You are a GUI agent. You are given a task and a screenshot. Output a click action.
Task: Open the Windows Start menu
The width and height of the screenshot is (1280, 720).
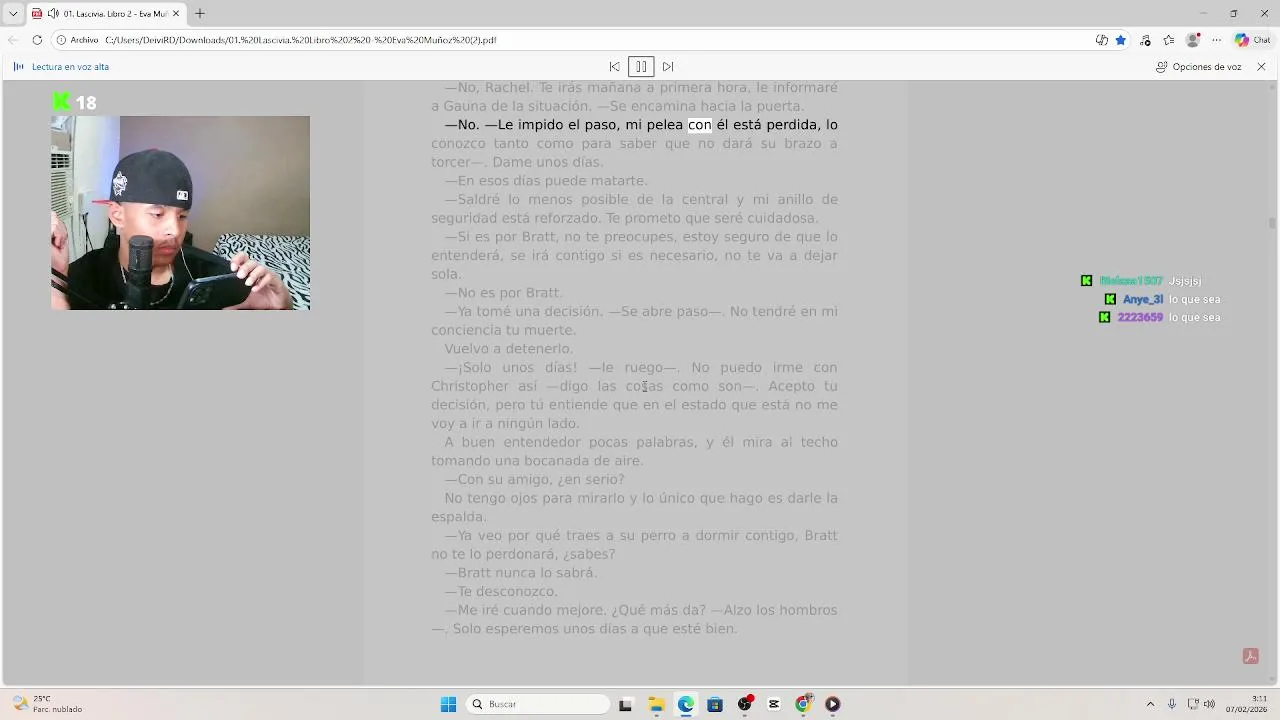[x=448, y=704]
